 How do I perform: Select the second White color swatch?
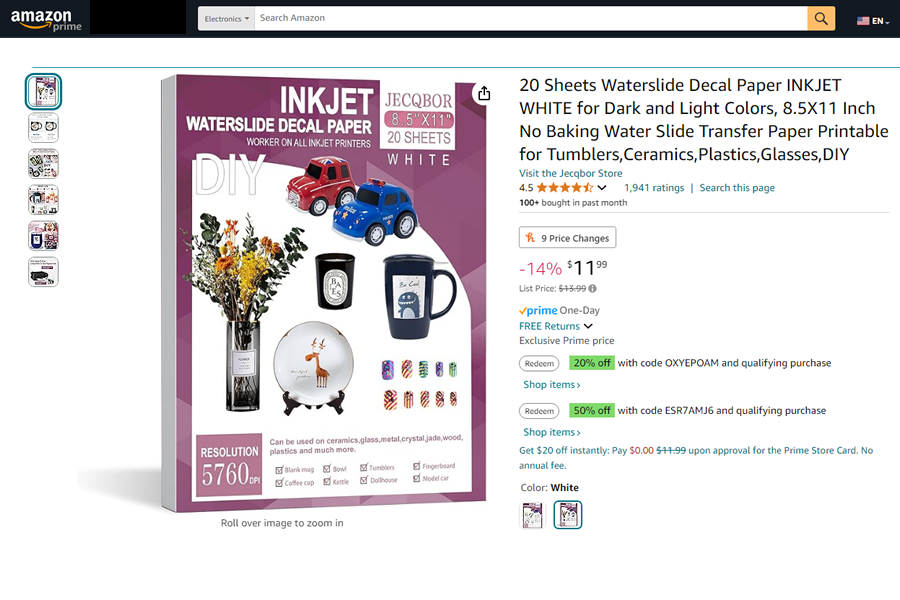click(568, 514)
